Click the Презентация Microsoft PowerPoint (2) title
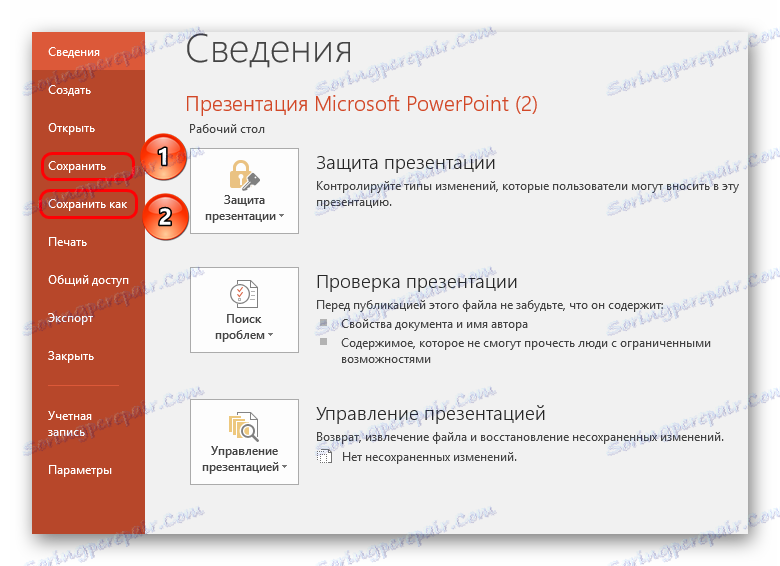Screen dimensions: 780x566 (x=362, y=104)
